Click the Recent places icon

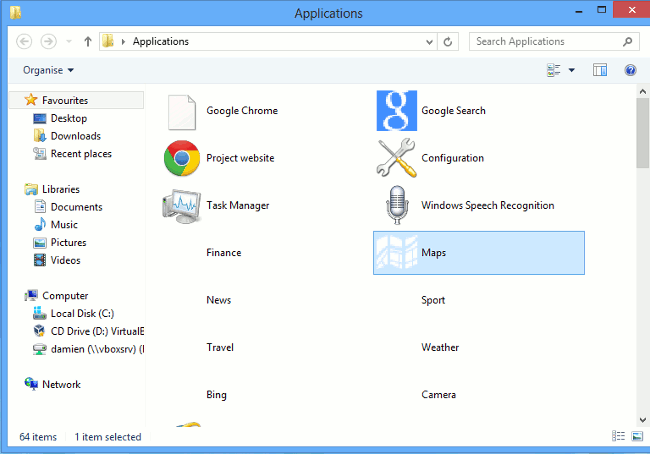tap(40, 153)
